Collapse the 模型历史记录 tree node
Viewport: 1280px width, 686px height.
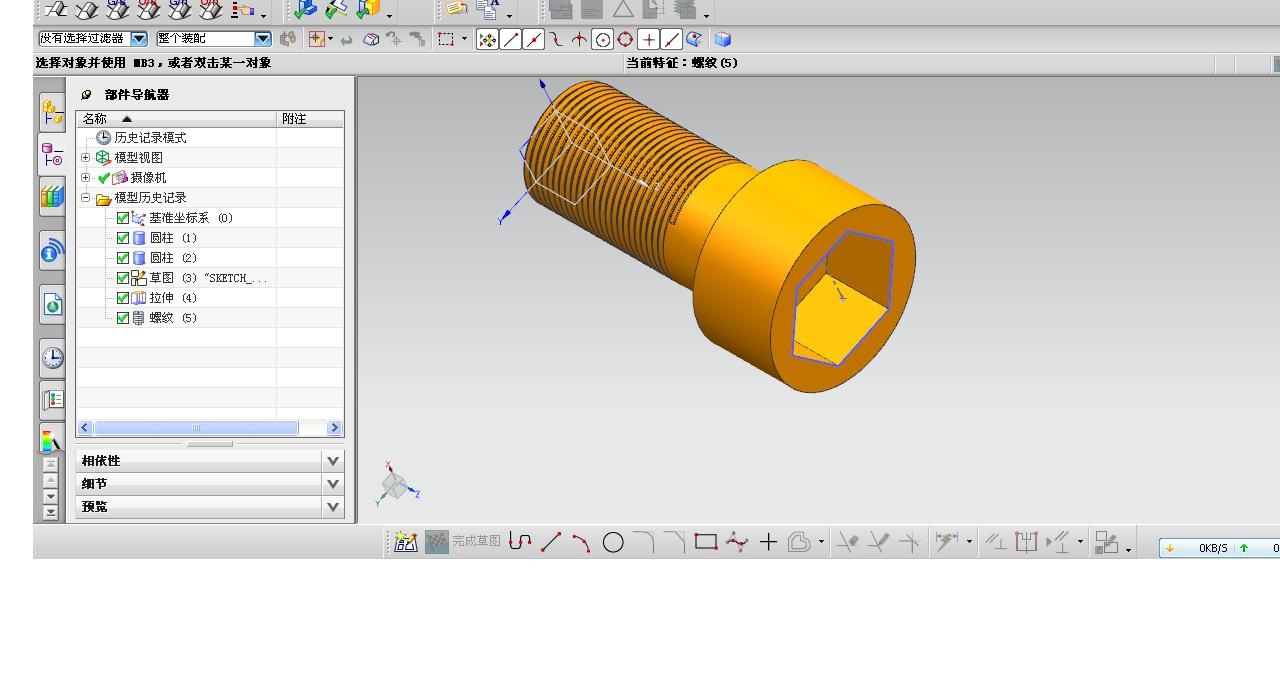(86, 198)
